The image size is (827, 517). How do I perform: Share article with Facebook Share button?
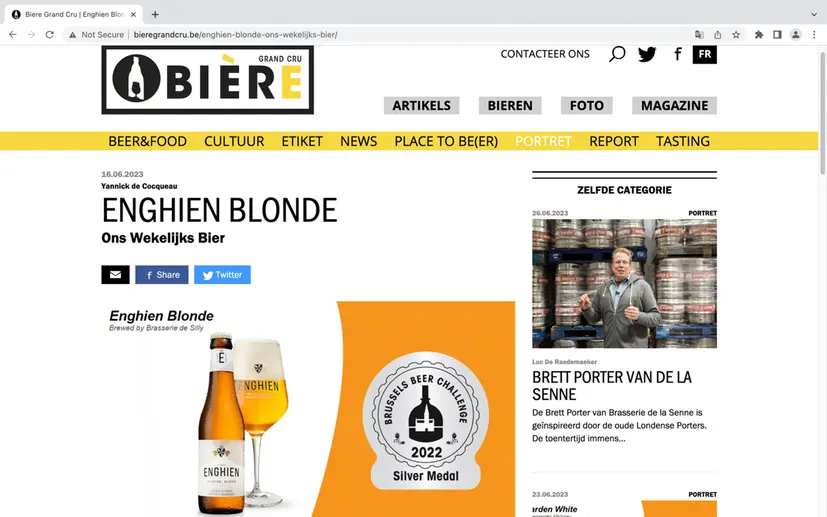coord(162,274)
